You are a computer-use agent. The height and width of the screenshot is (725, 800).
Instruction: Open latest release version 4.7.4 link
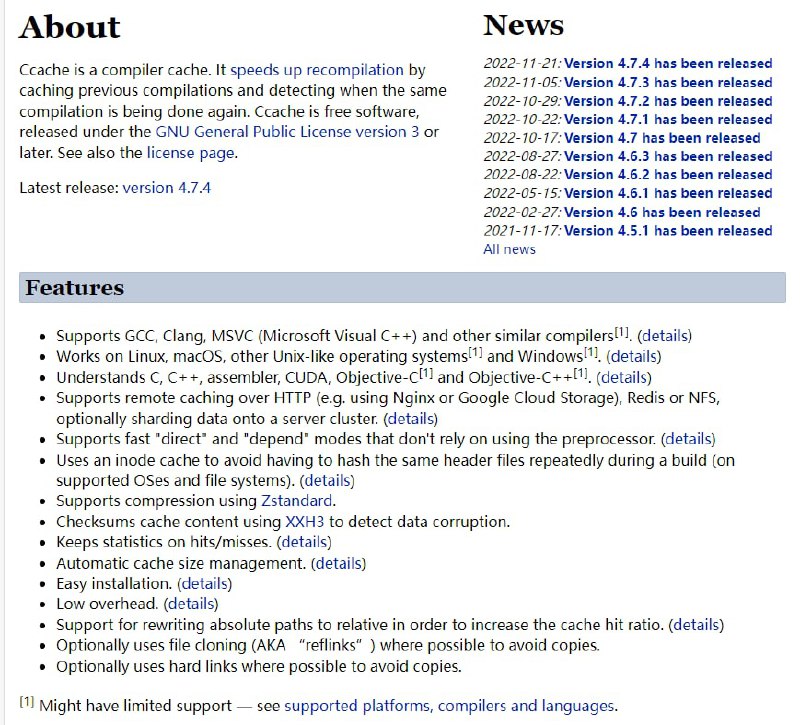tap(166, 187)
